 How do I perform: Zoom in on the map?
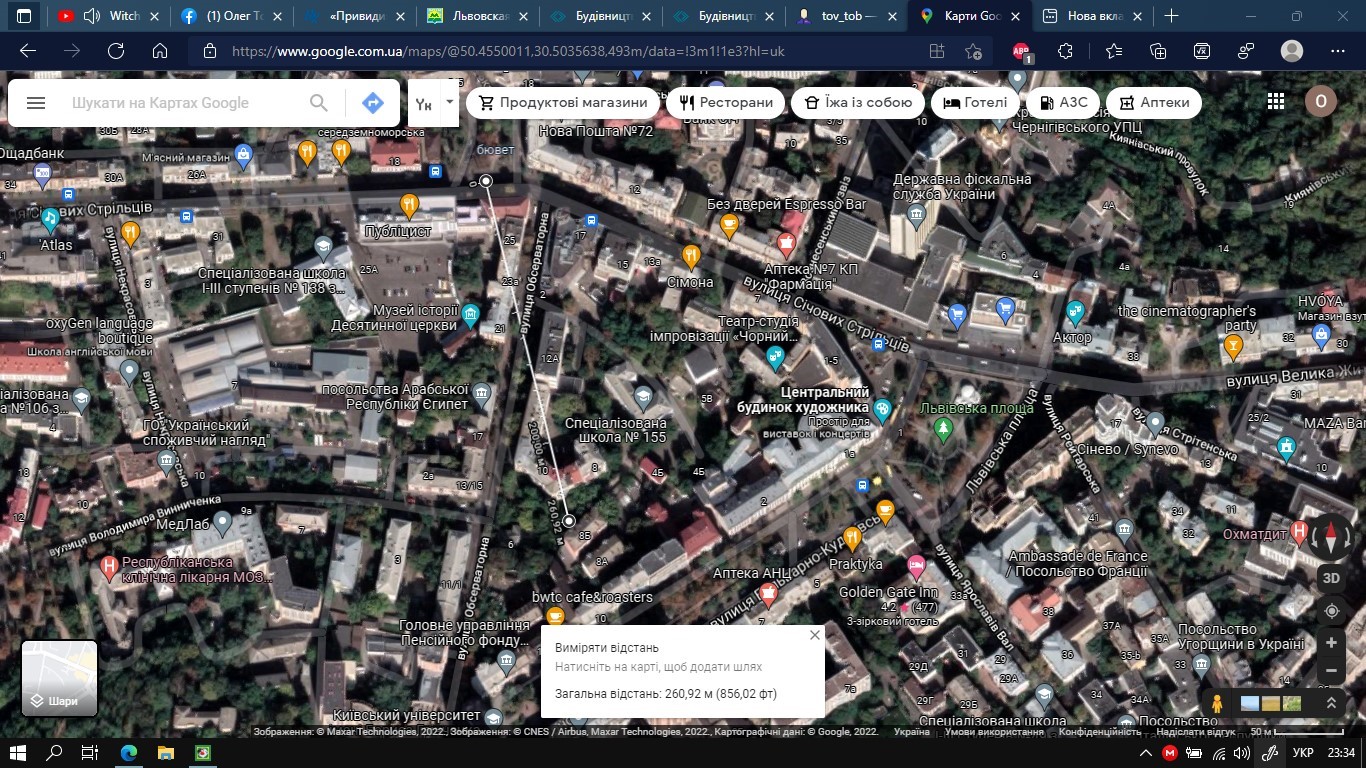click(1331, 643)
